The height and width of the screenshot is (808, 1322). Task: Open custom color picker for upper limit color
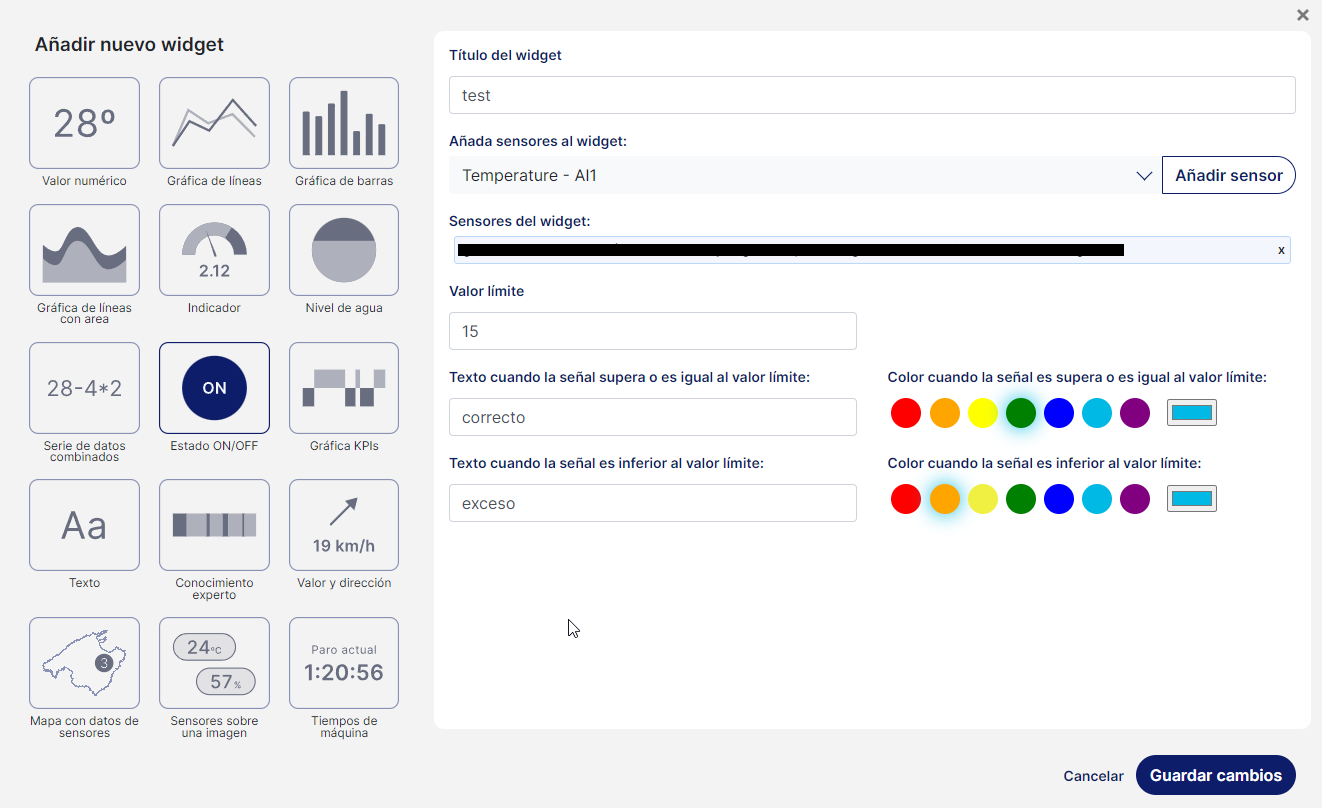coord(1191,413)
